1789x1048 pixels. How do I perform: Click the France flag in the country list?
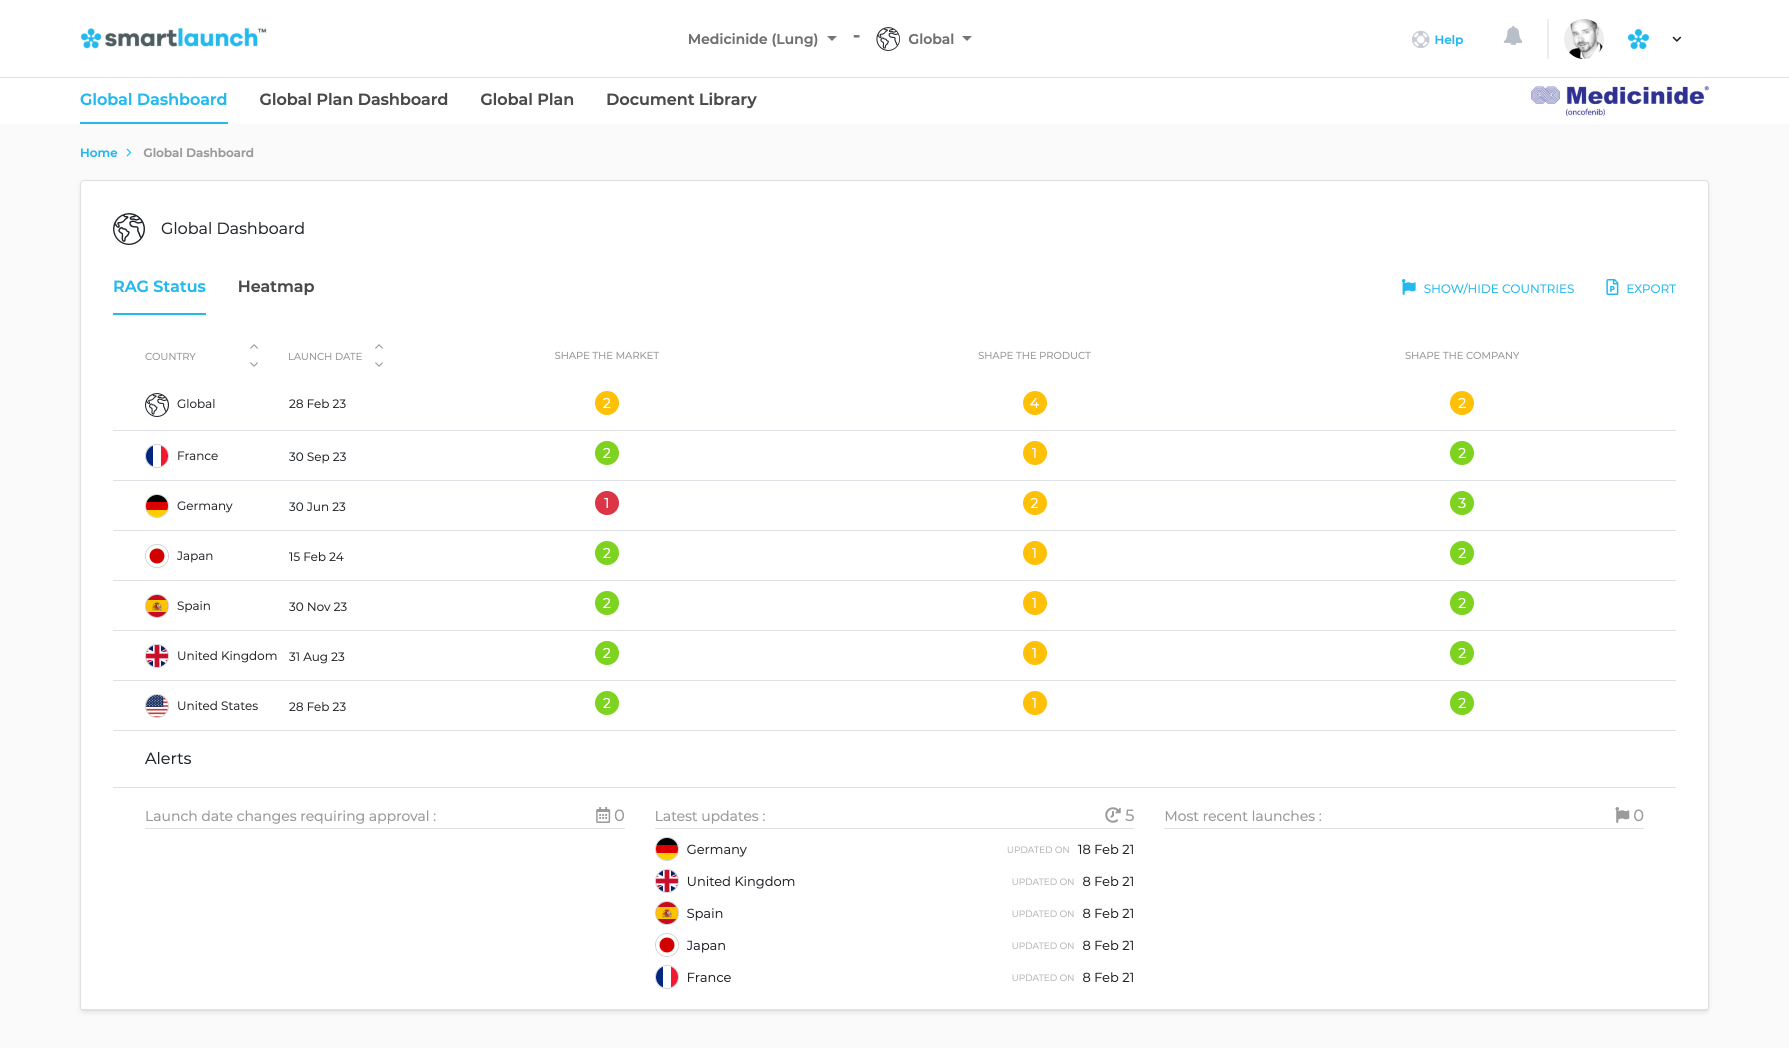pos(156,455)
